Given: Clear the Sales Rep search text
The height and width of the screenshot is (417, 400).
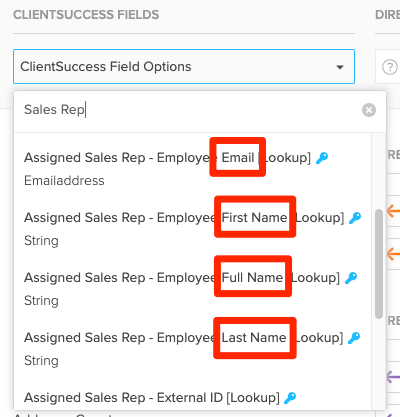Looking at the screenshot, I should click(x=369, y=110).
